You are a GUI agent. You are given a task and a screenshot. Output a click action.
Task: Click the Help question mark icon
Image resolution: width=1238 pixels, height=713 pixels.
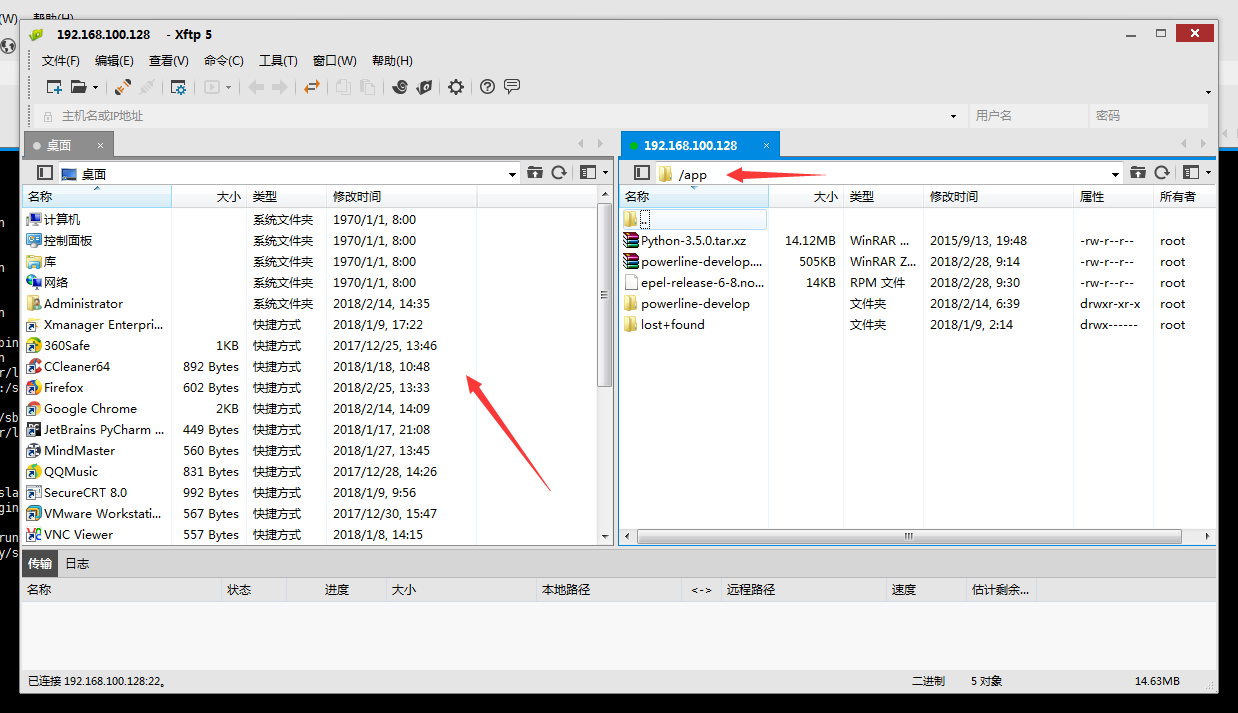487,87
